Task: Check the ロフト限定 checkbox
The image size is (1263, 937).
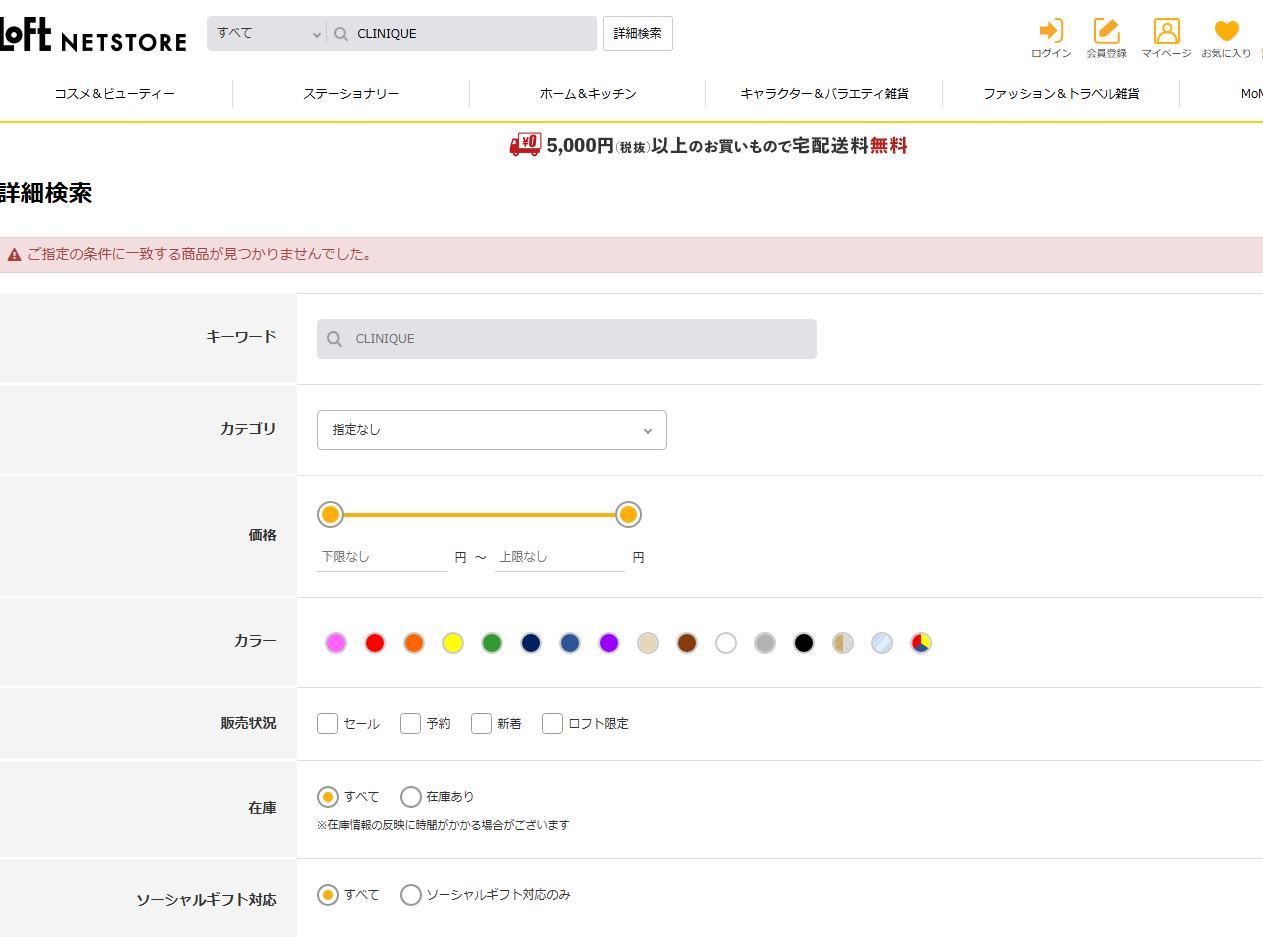Action: [x=552, y=723]
